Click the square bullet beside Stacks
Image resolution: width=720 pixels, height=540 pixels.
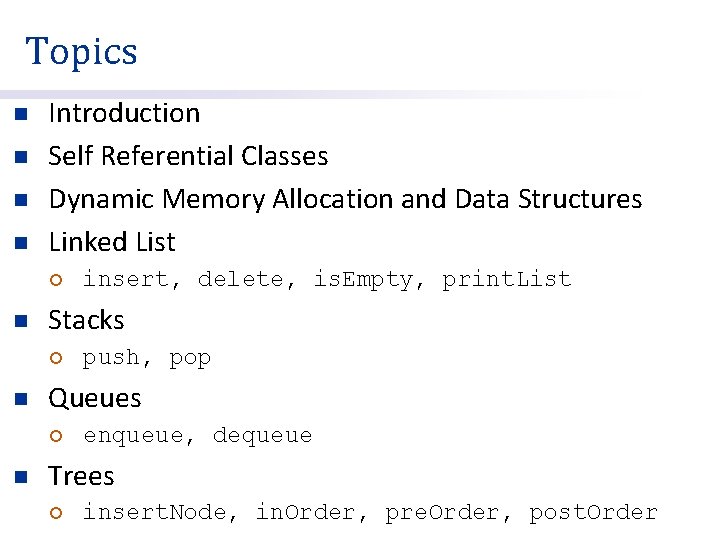click(18, 321)
